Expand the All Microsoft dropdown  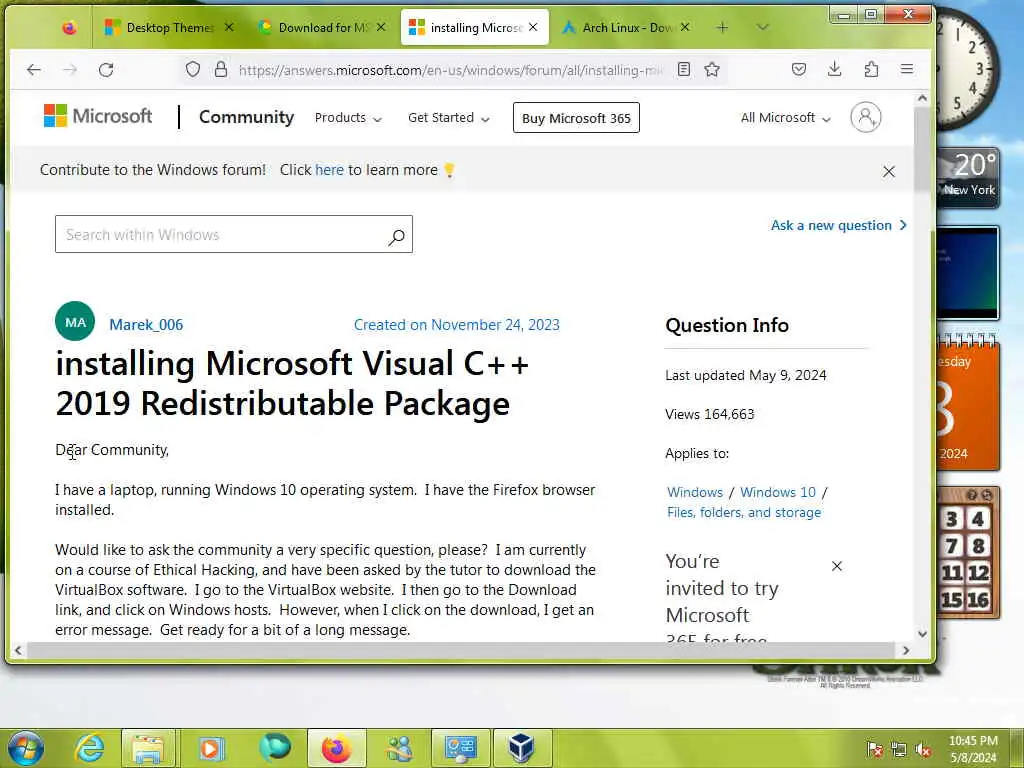tap(786, 118)
